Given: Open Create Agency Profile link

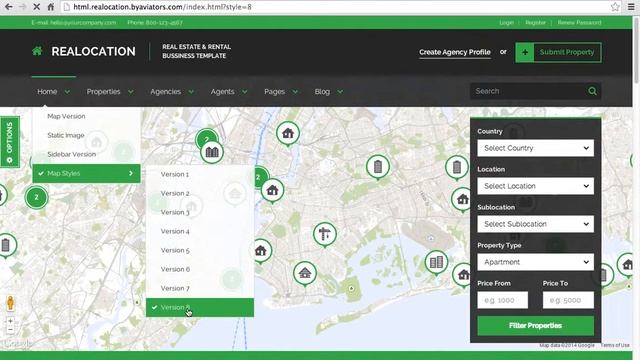Looking at the screenshot, I should (455, 52).
